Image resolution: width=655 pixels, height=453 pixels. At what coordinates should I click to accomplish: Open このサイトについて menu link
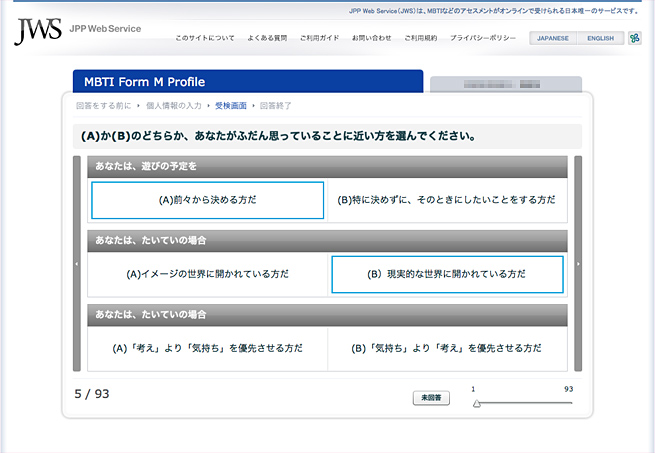tap(205, 38)
